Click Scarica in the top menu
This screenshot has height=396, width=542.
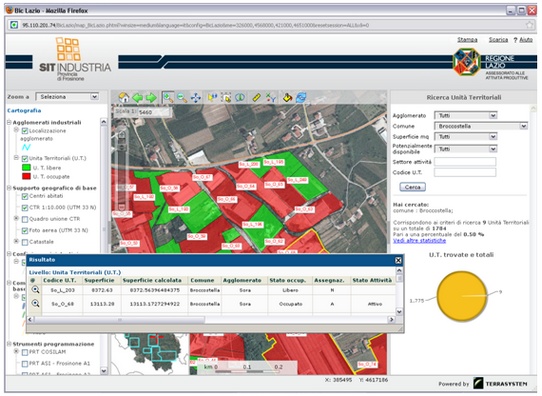tap(498, 40)
